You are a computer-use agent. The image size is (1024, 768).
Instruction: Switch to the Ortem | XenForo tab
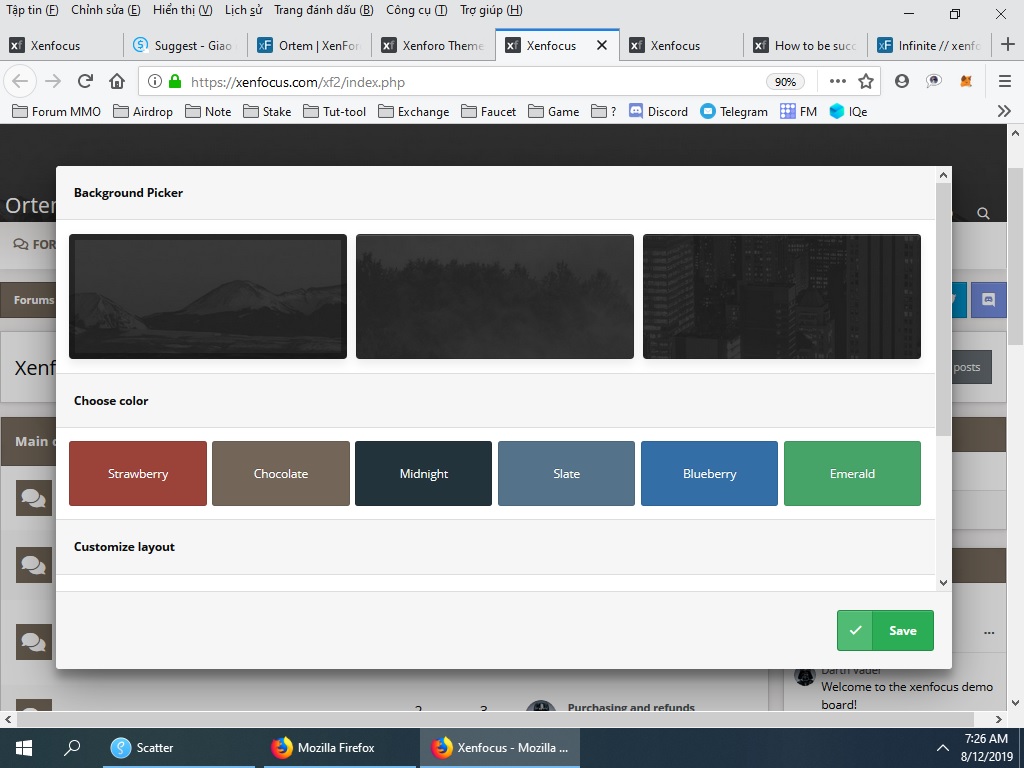tap(310, 45)
